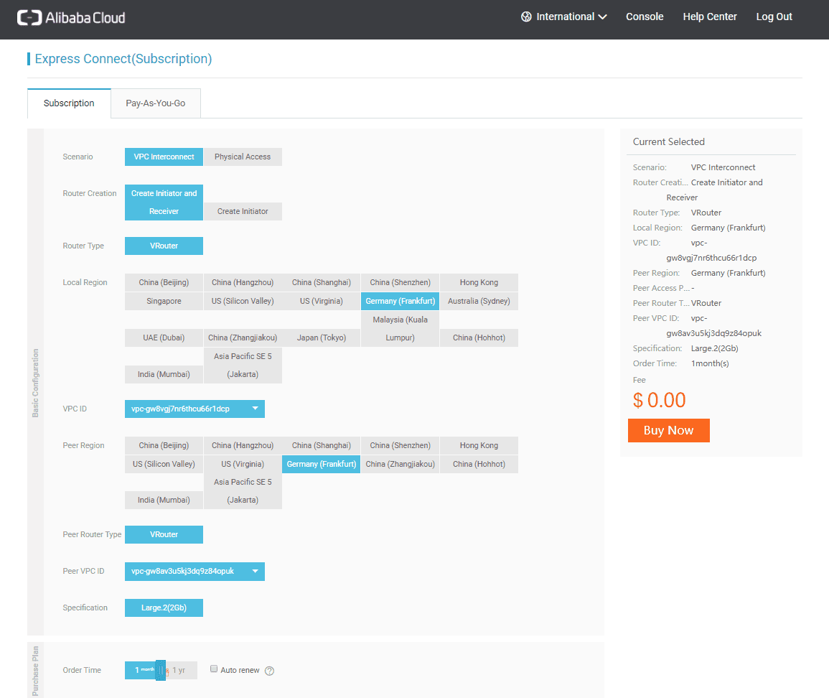Viewport: 829px width, 698px height.
Task: Open the Console link
Action: [644, 17]
